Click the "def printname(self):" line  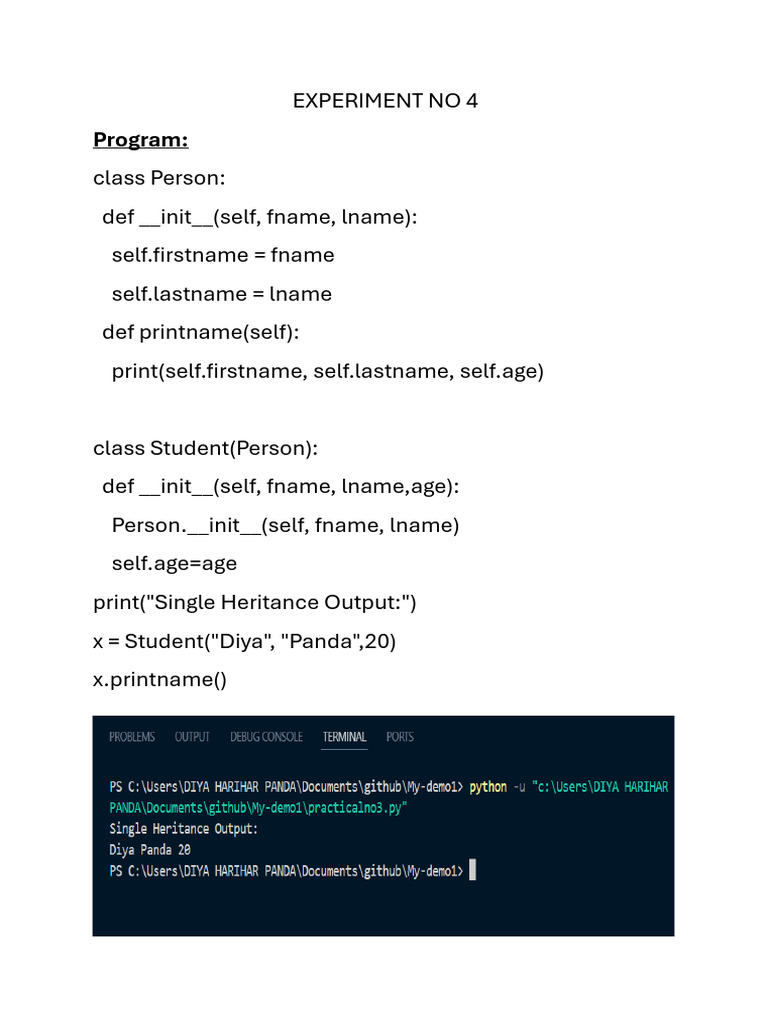pyautogui.click(x=200, y=332)
